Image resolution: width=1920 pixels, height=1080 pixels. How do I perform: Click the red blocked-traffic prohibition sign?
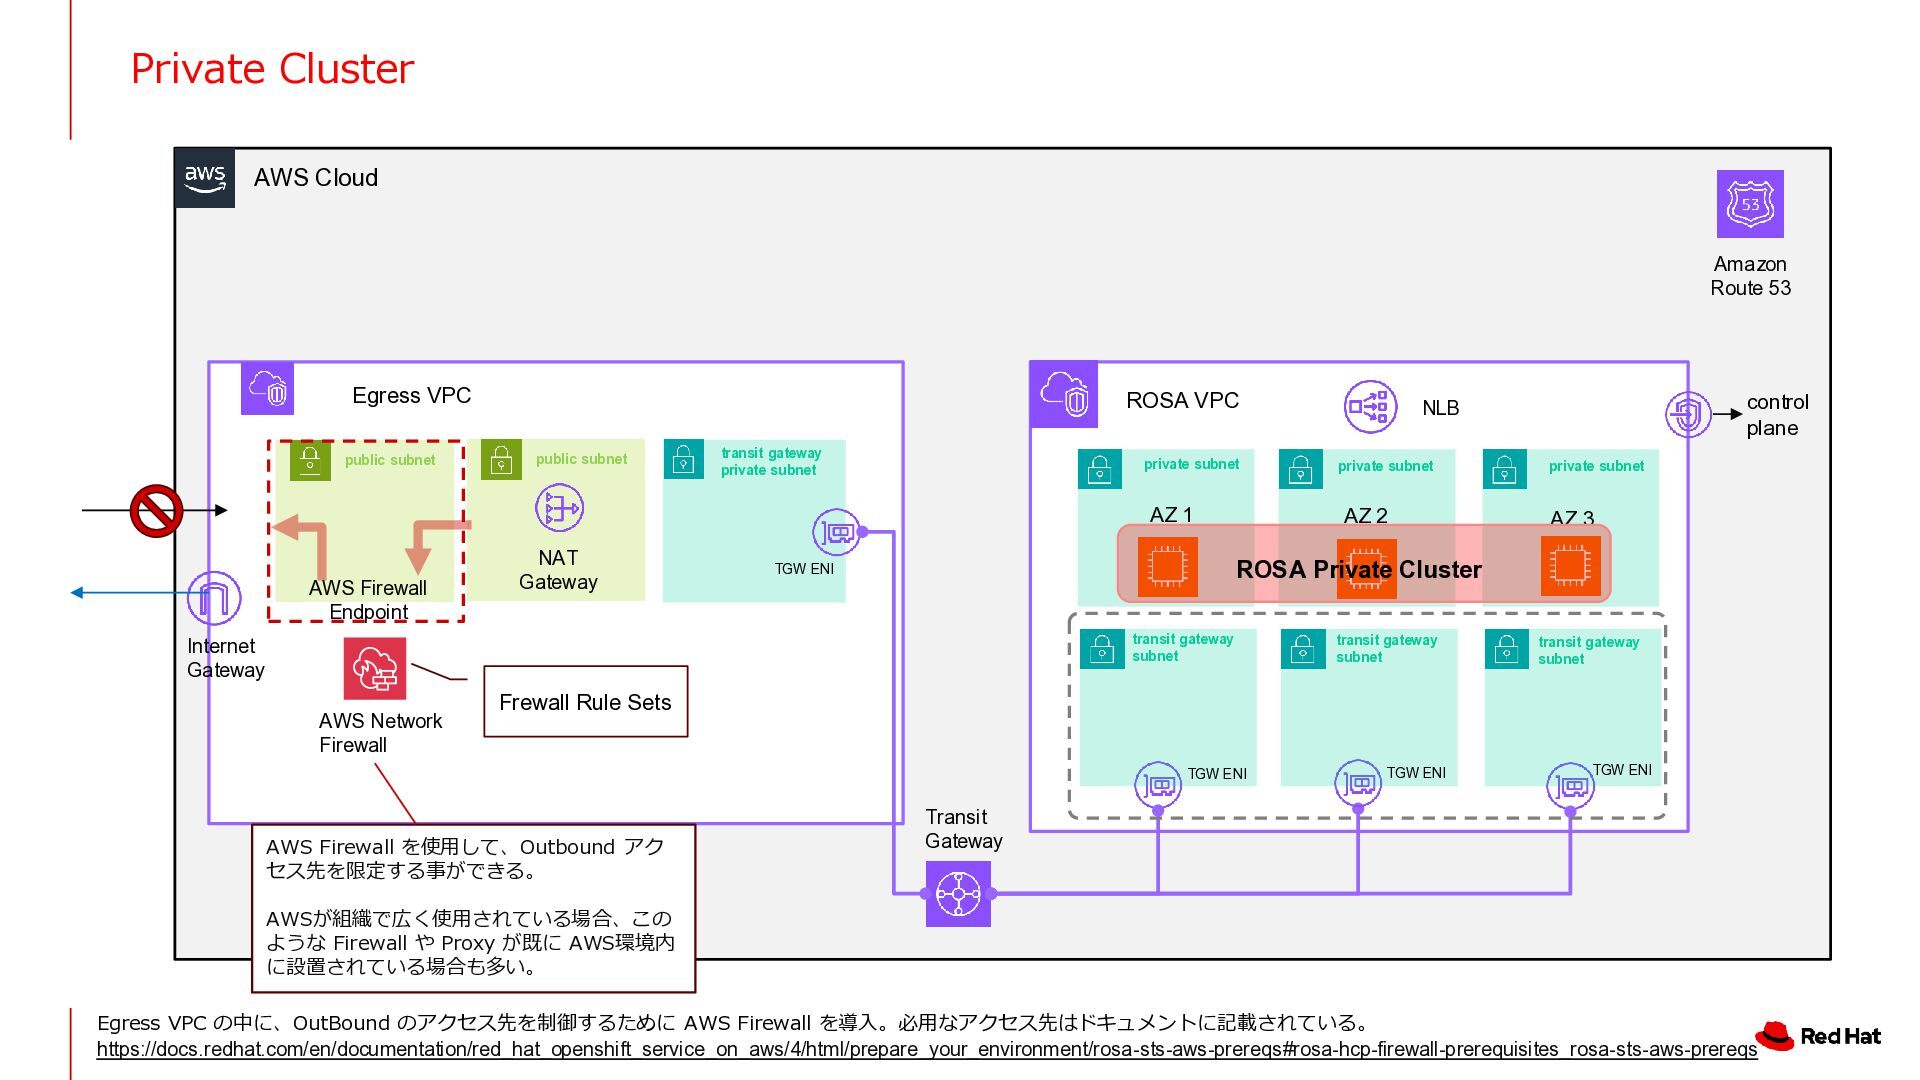tap(156, 511)
